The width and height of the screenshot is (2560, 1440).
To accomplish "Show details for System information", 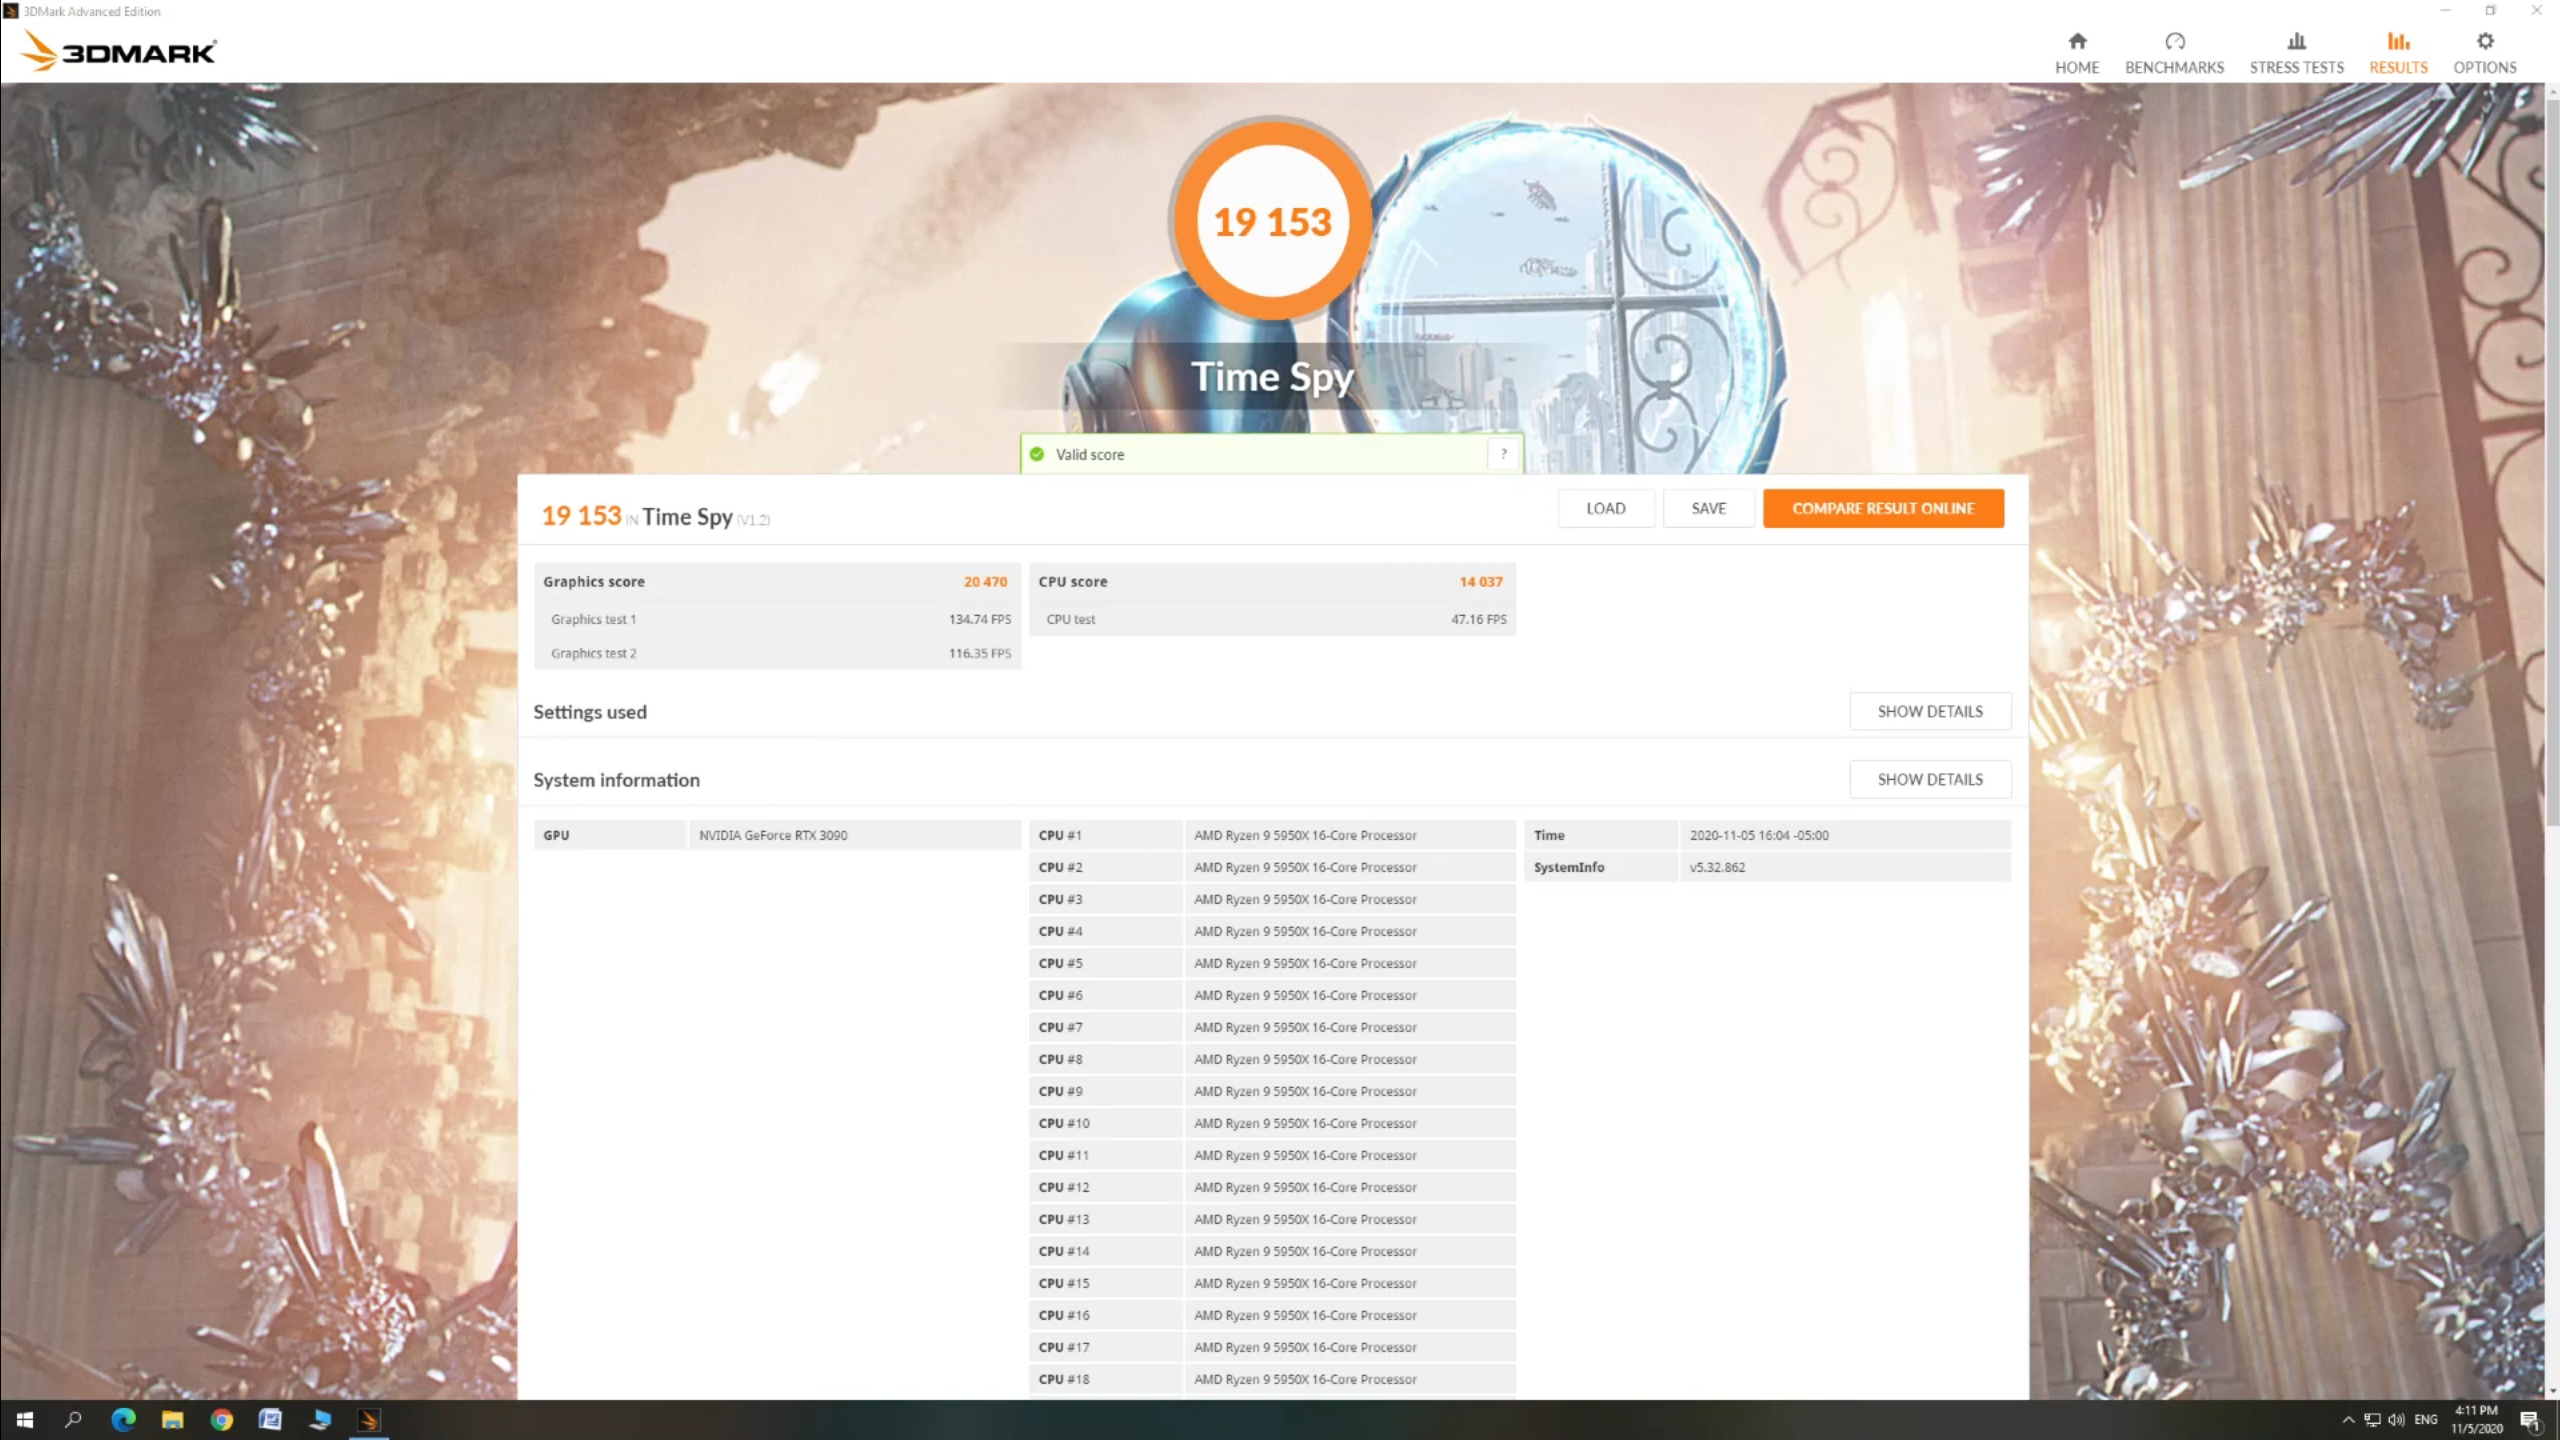I will pyautogui.click(x=1929, y=779).
